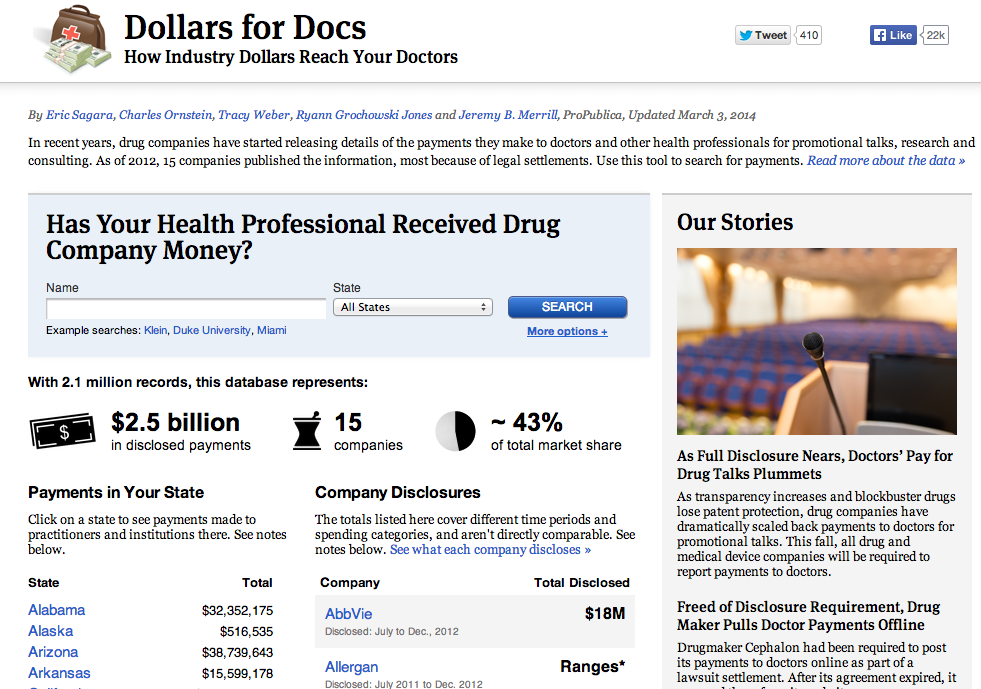Screen dimensions: 981x689
Task: Click the Twitter Tweet button
Action: coord(762,35)
